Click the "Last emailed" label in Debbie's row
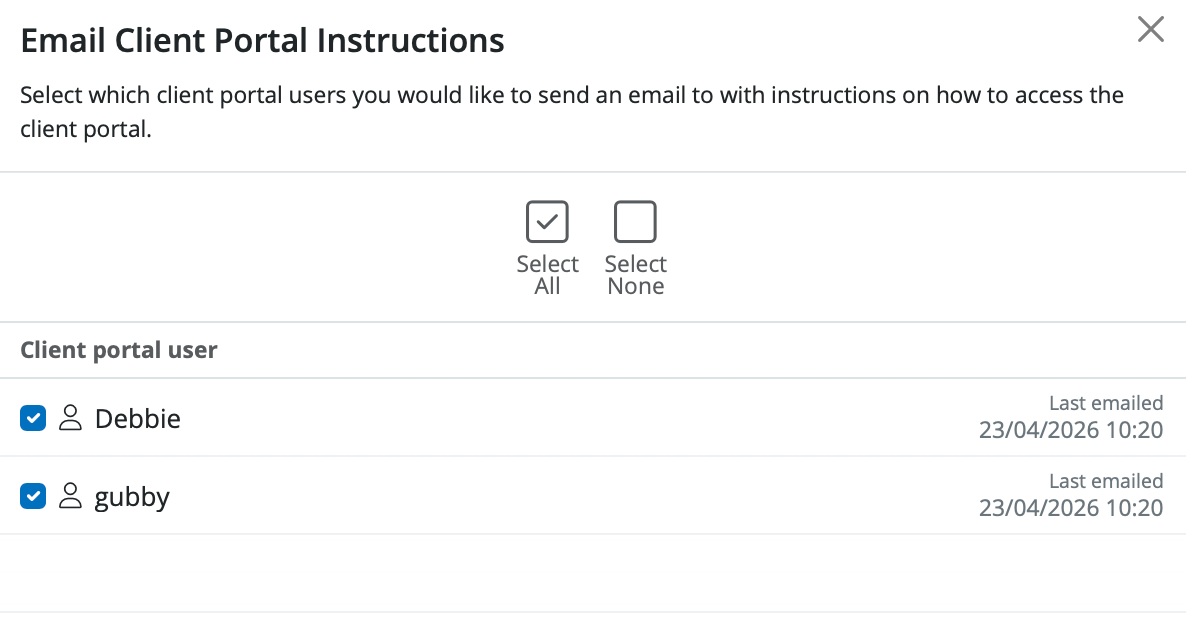This screenshot has height=630, width=1186. [1106, 403]
